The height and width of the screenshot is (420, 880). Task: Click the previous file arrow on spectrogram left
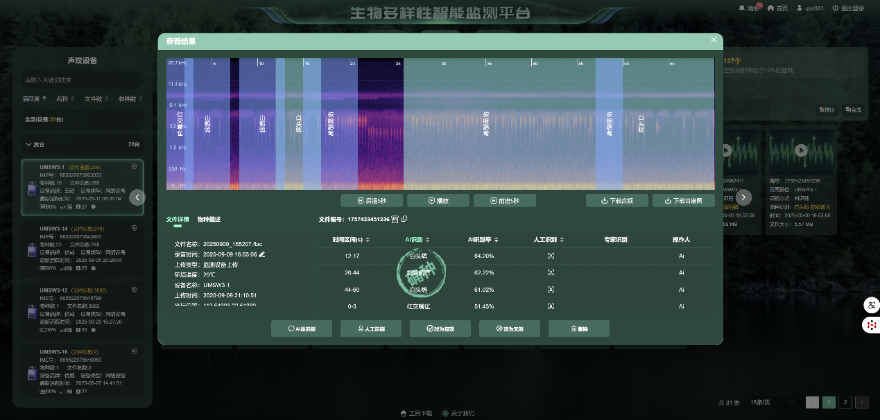(x=139, y=197)
